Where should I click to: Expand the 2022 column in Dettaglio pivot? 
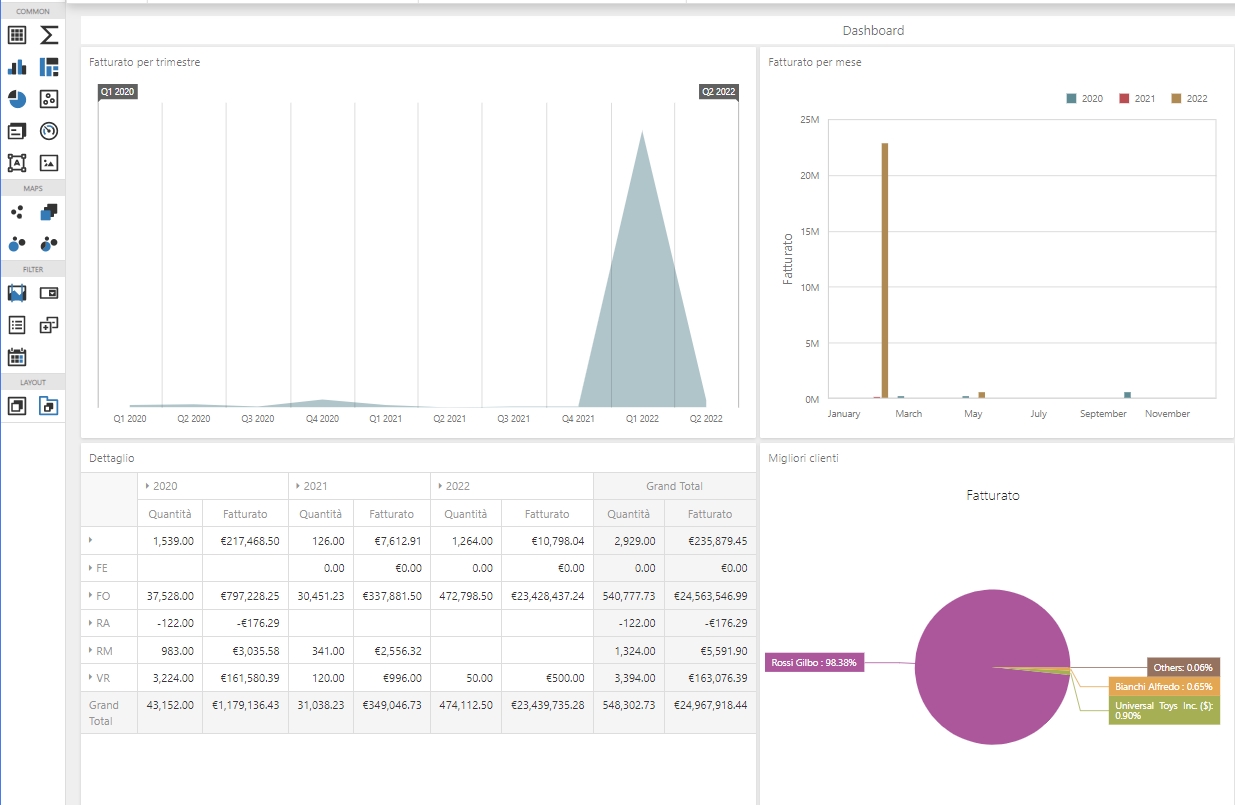441,486
